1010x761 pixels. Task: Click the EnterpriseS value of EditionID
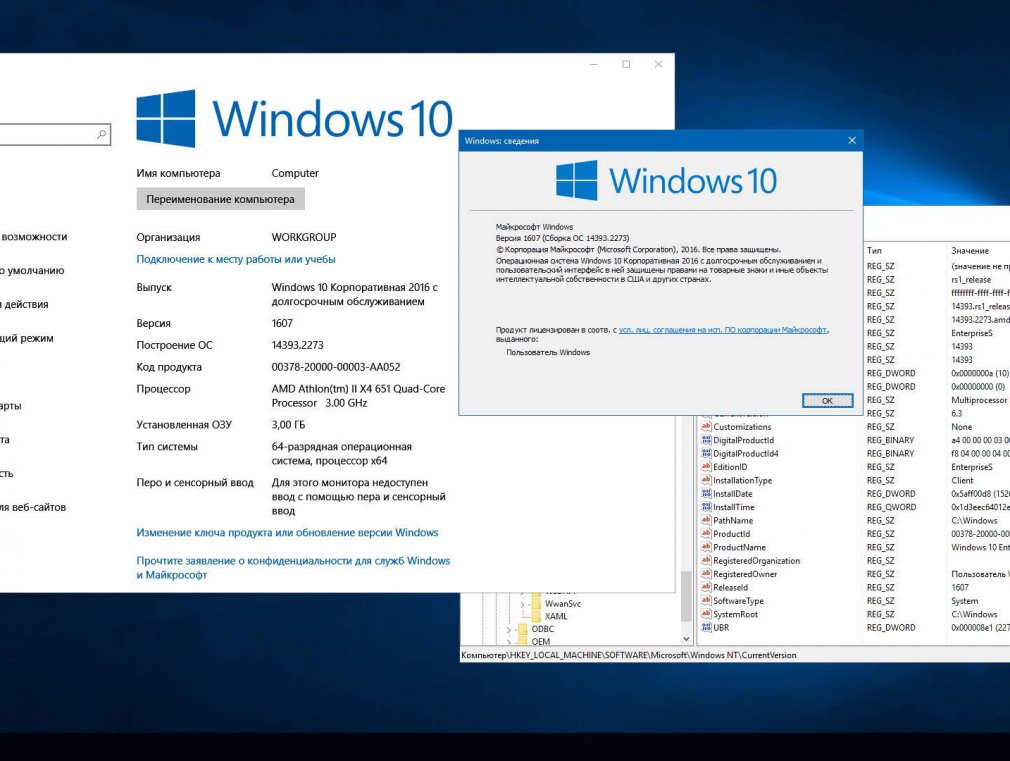click(x=971, y=467)
